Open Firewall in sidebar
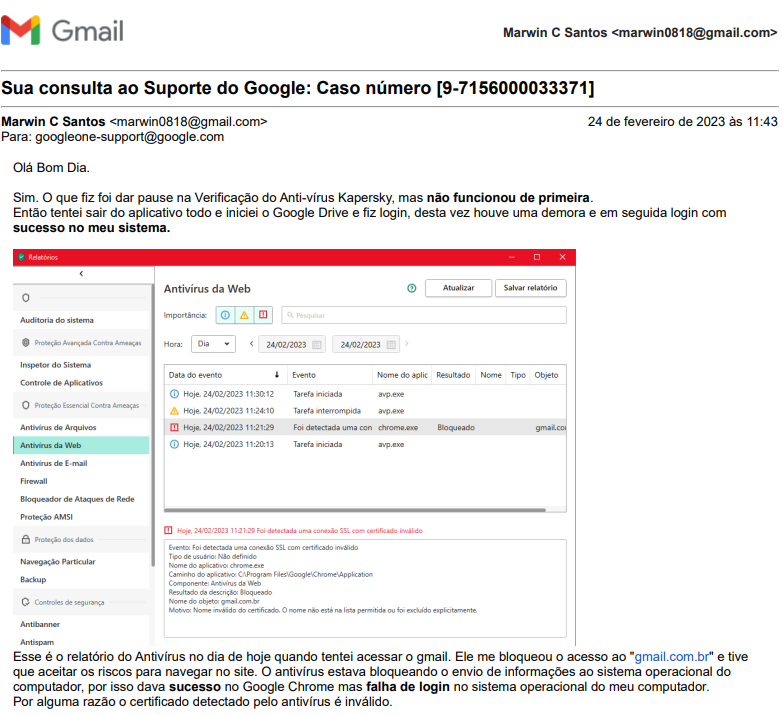 33,481
